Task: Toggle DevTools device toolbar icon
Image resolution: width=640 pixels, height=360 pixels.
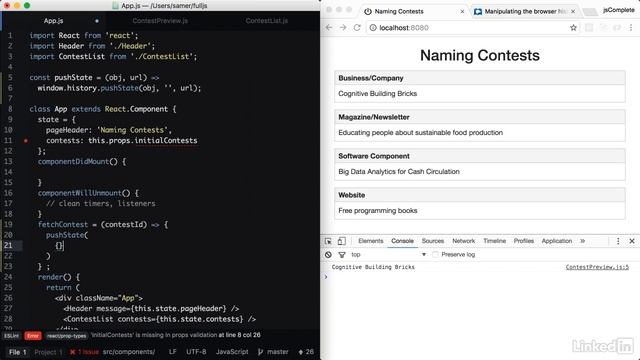Action: [342, 241]
